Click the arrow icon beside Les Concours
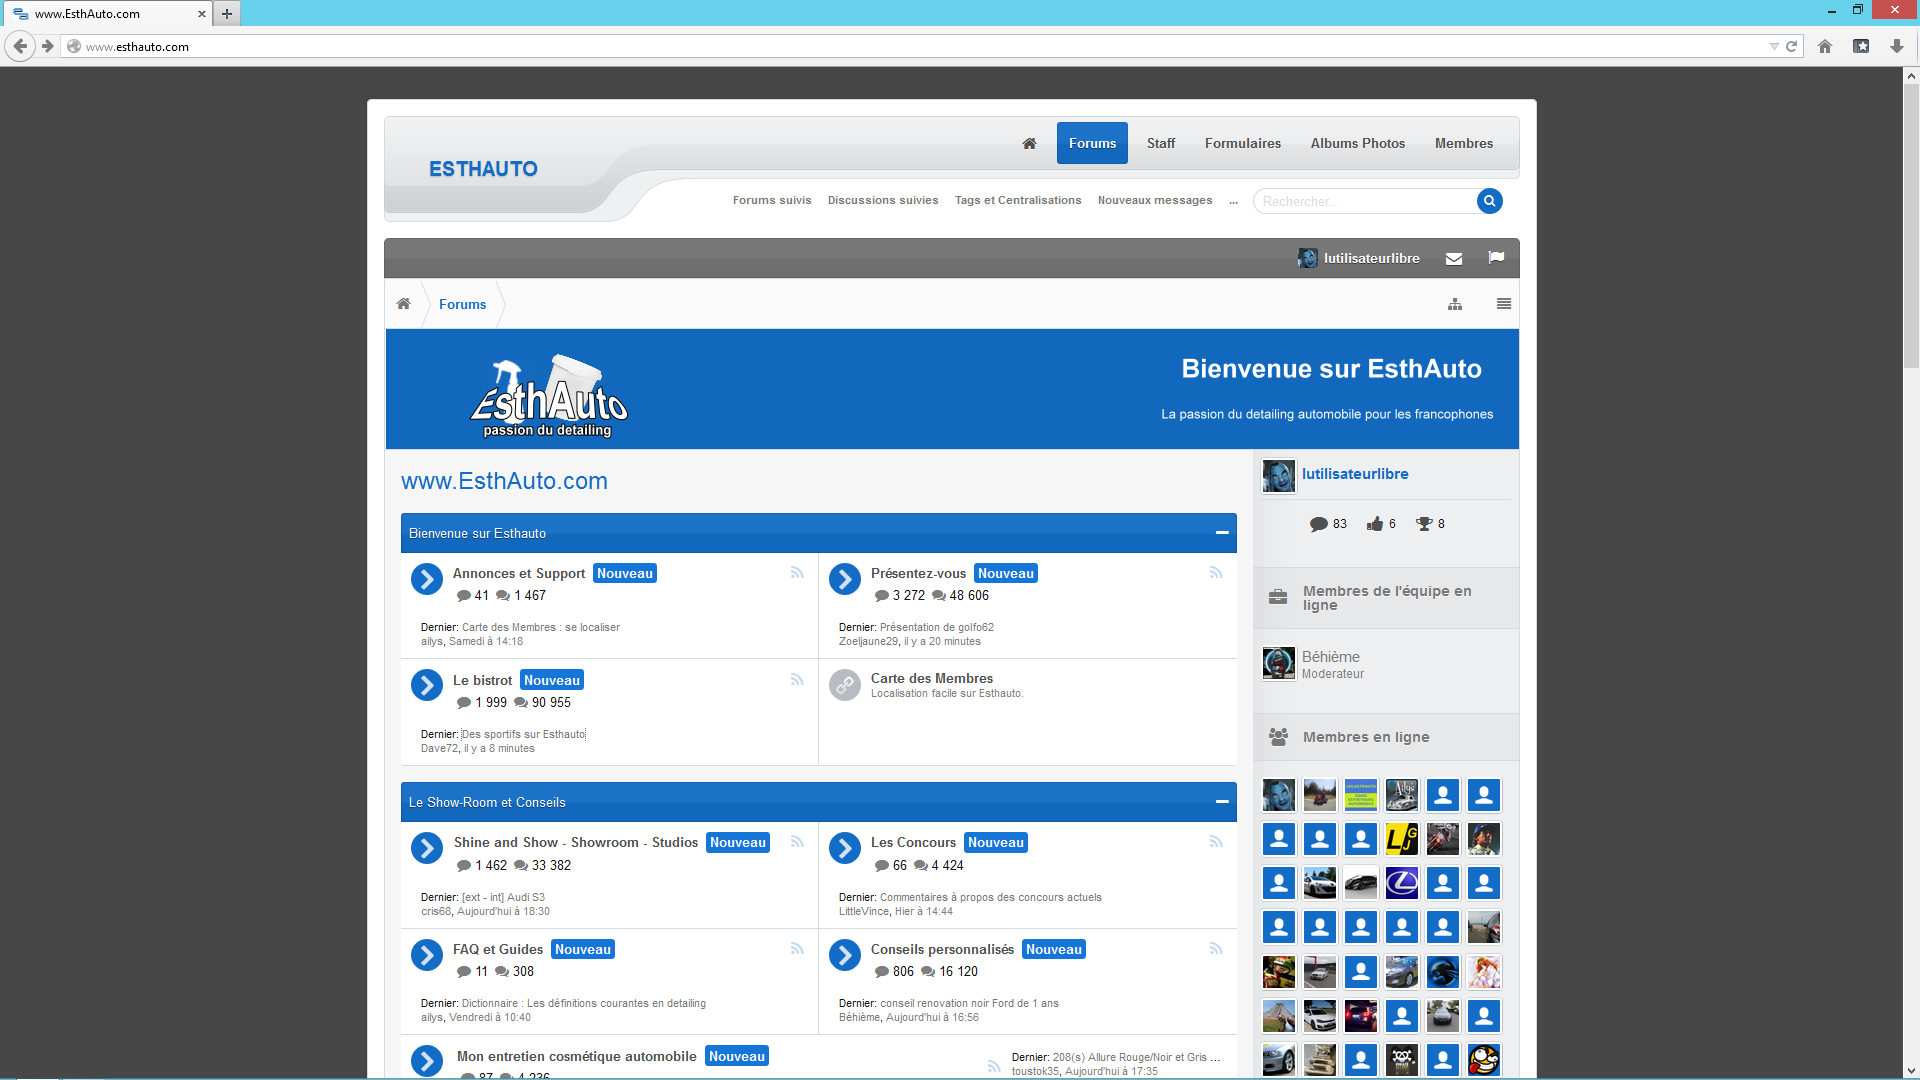The height and width of the screenshot is (1080, 1920). click(x=845, y=848)
